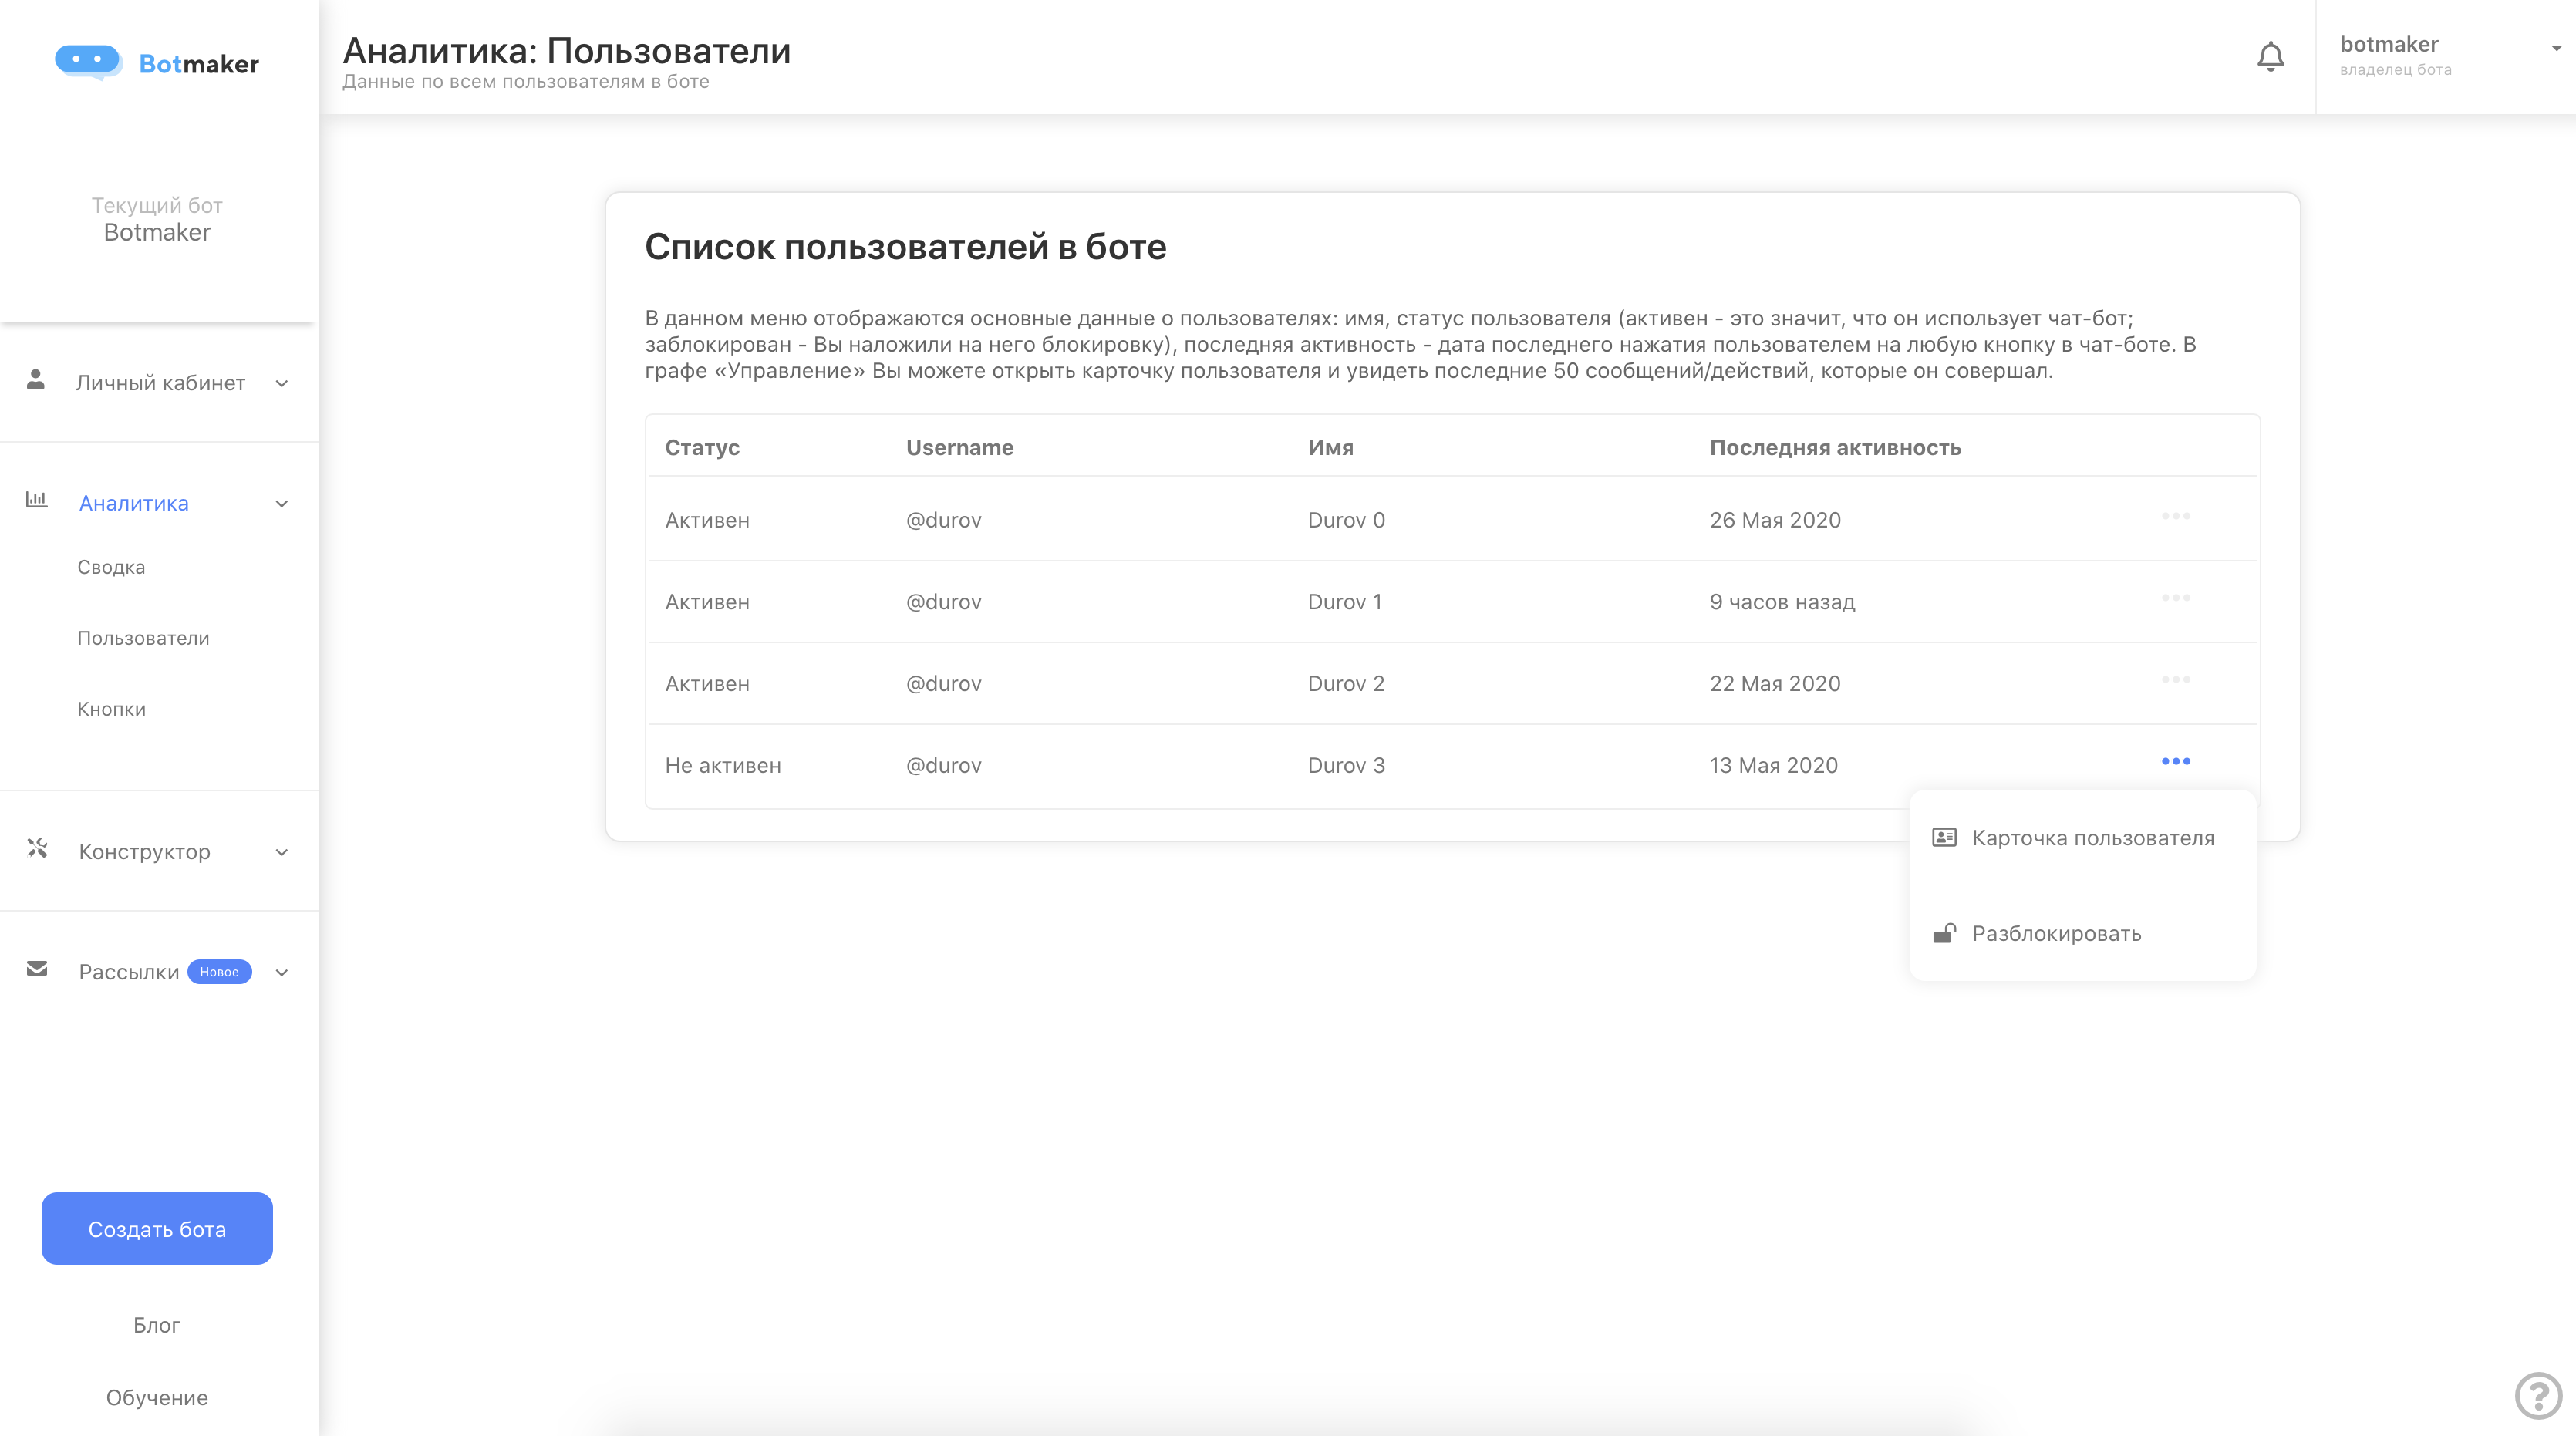
Task: Click the Создать бота button
Action: [157, 1229]
